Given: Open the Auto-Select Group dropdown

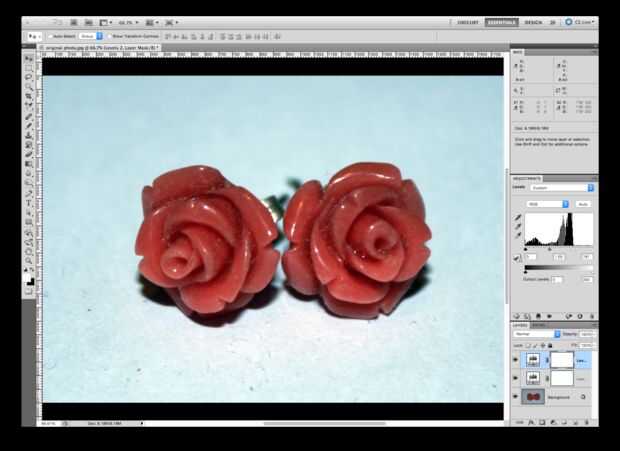Looking at the screenshot, I should [x=90, y=36].
